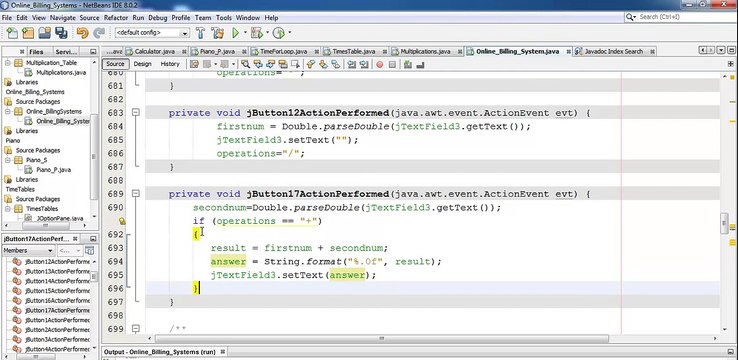The image size is (738, 360).
Task: Open the File menu
Action: [7, 17]
